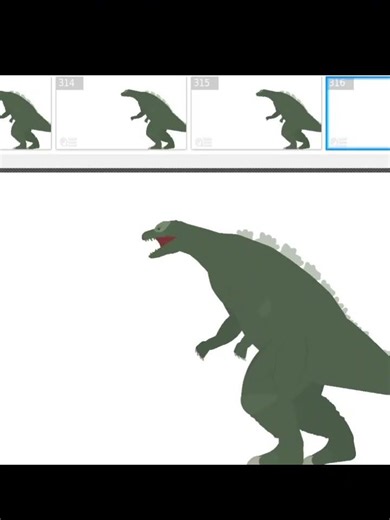Image resolution: width=390 pixels, height=520 pixels.
Task: Click the frame number label 316
Action: coord(340,83)
